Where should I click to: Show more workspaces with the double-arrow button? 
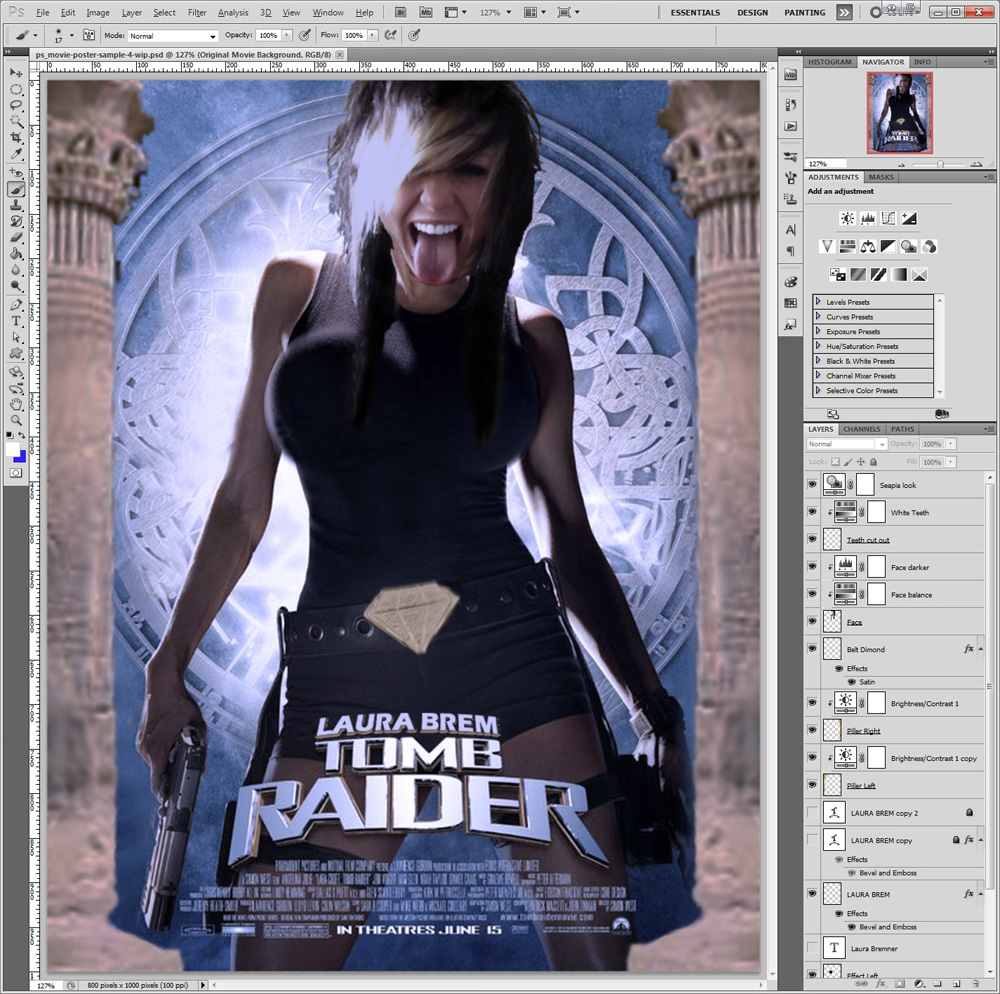[844, 13]
